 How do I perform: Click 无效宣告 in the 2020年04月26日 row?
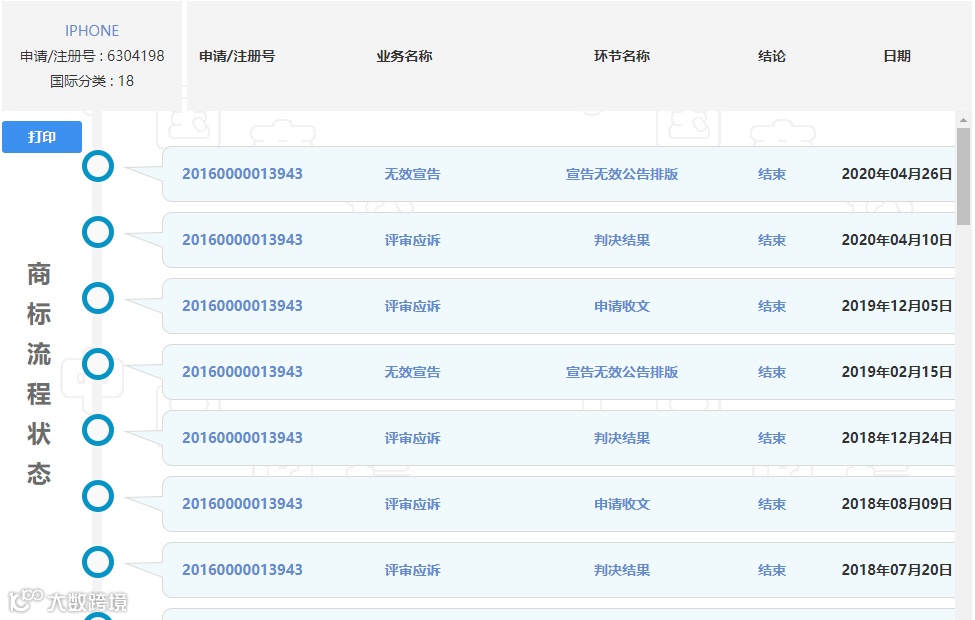(x=412, y=174)
